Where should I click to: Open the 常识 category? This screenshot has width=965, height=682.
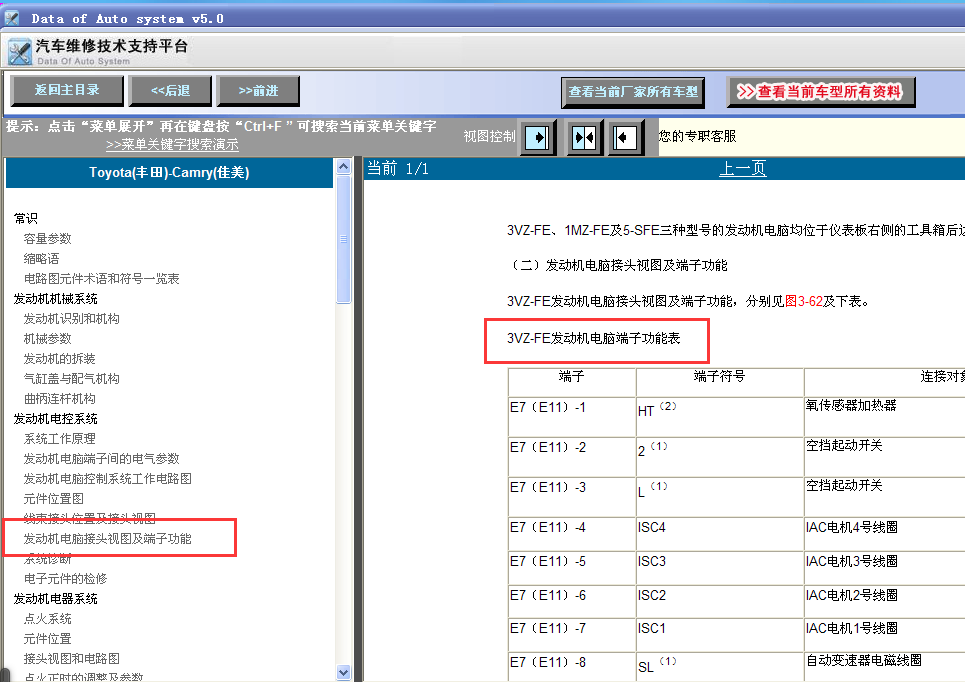(x=26, y=219)
